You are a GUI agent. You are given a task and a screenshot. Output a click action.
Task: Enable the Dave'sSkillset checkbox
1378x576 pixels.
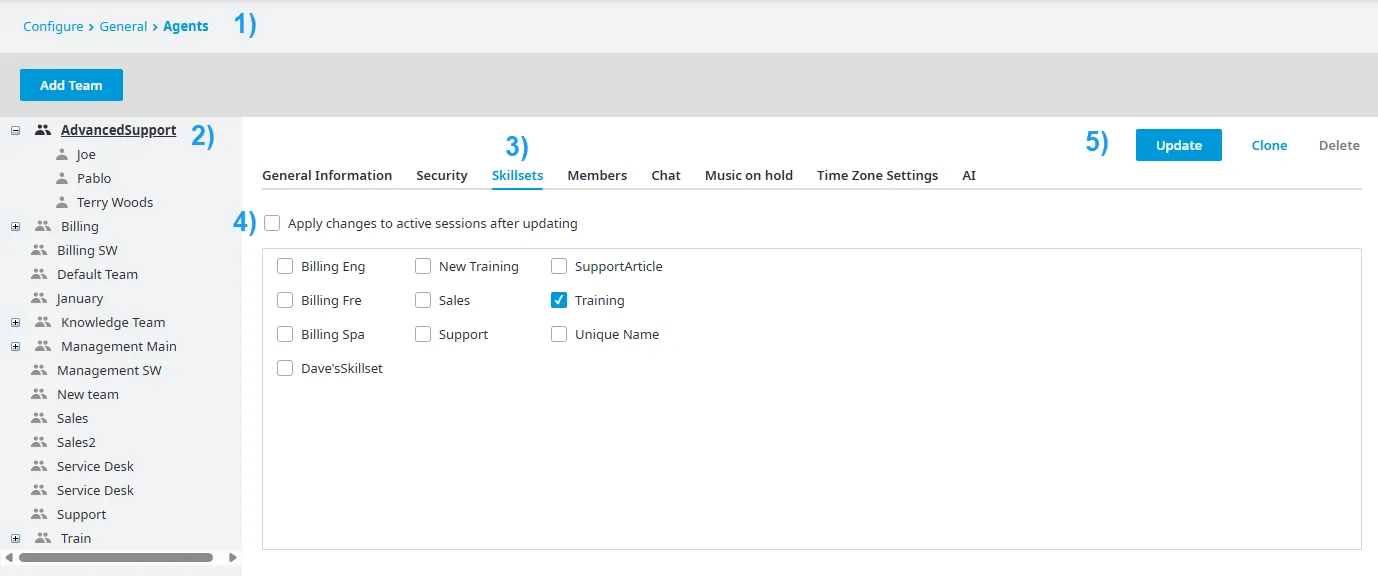[x=285, y=369]
